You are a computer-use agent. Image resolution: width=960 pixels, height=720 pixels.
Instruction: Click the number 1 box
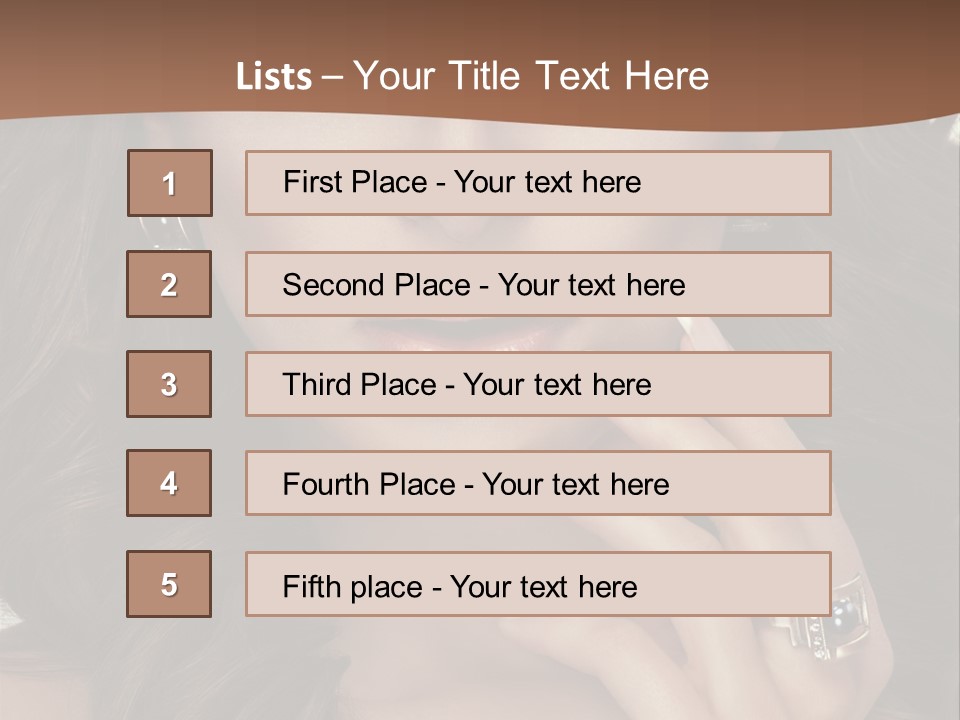(169, 183)
